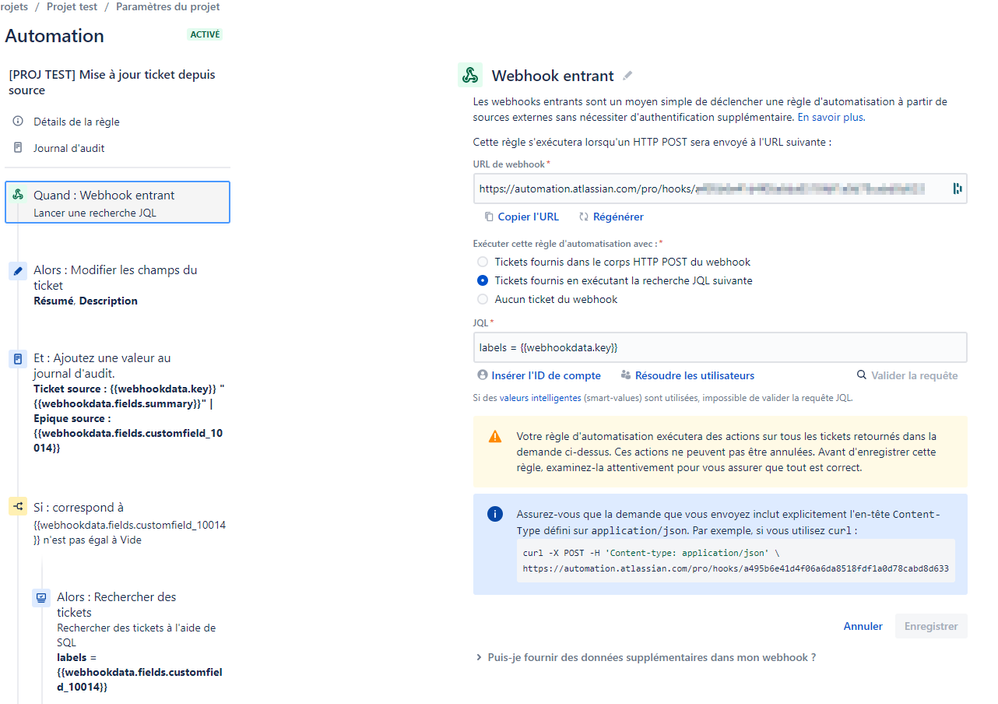Click Insérer l'ID de compte
The height and width of the screenshot is (704, 998).
(545, 376)
